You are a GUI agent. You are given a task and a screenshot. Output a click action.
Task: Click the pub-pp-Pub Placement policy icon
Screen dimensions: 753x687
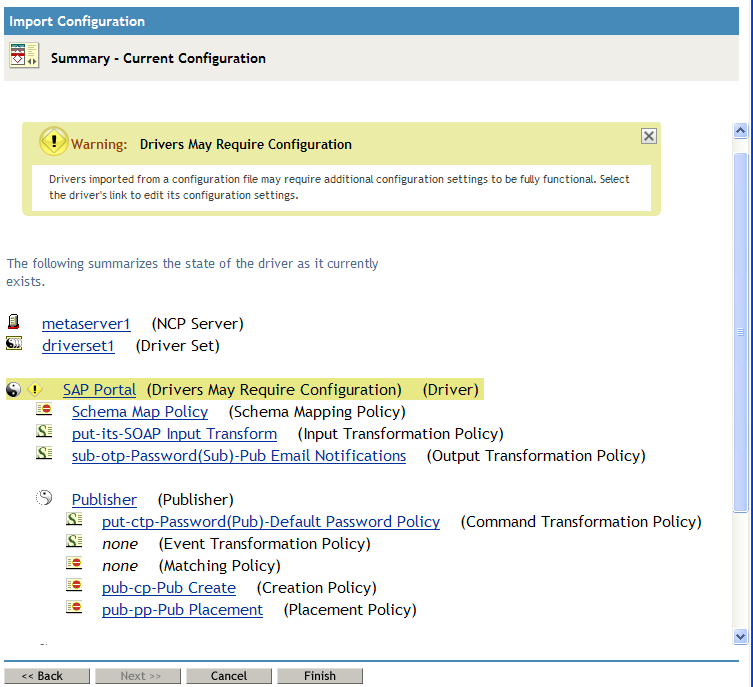tap(74, 608)
